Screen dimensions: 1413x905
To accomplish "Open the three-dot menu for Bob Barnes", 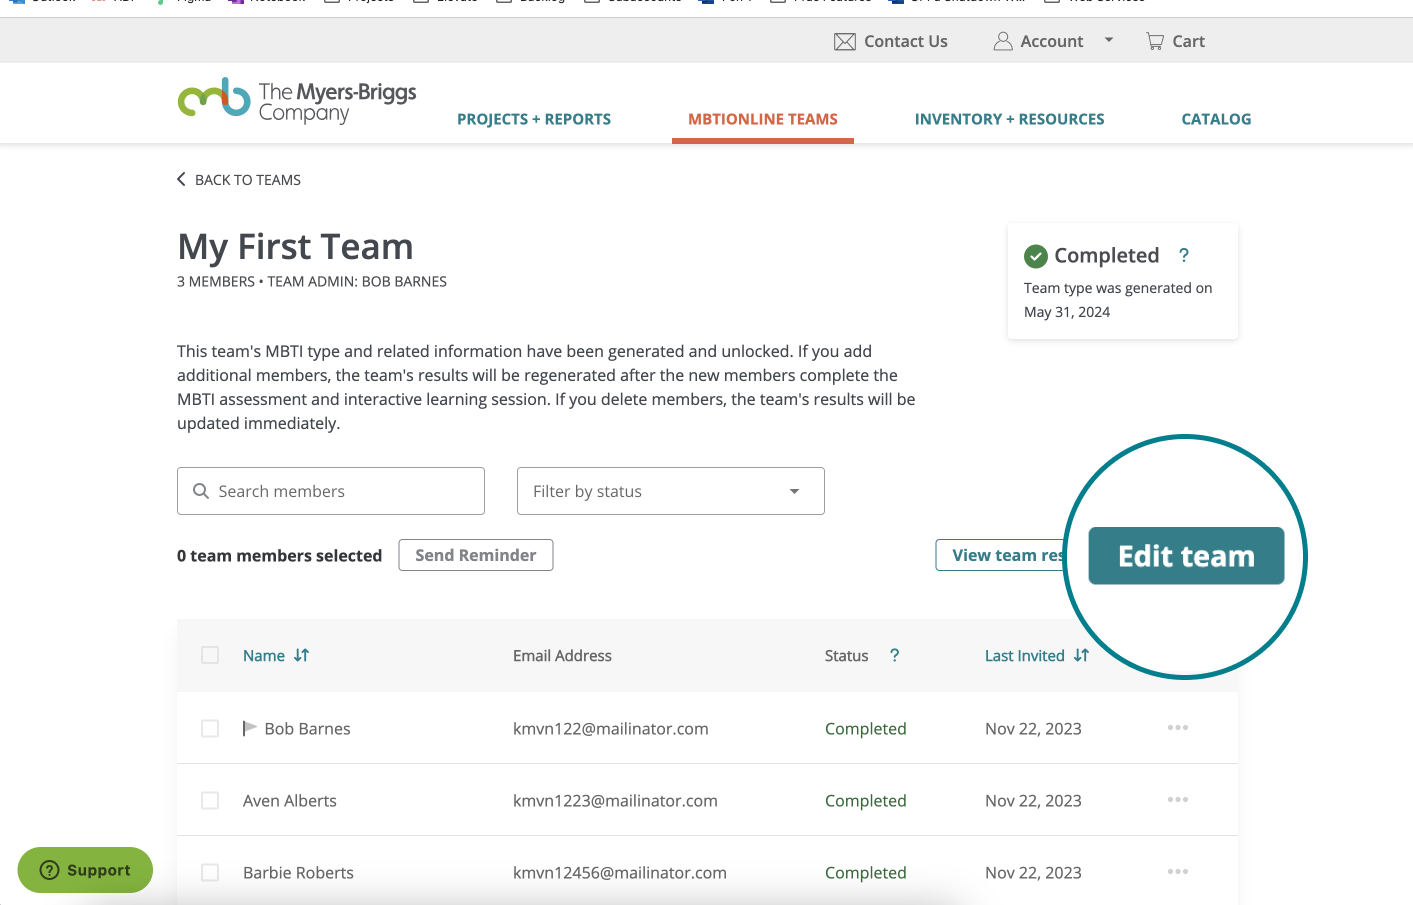I will 1178,728.
